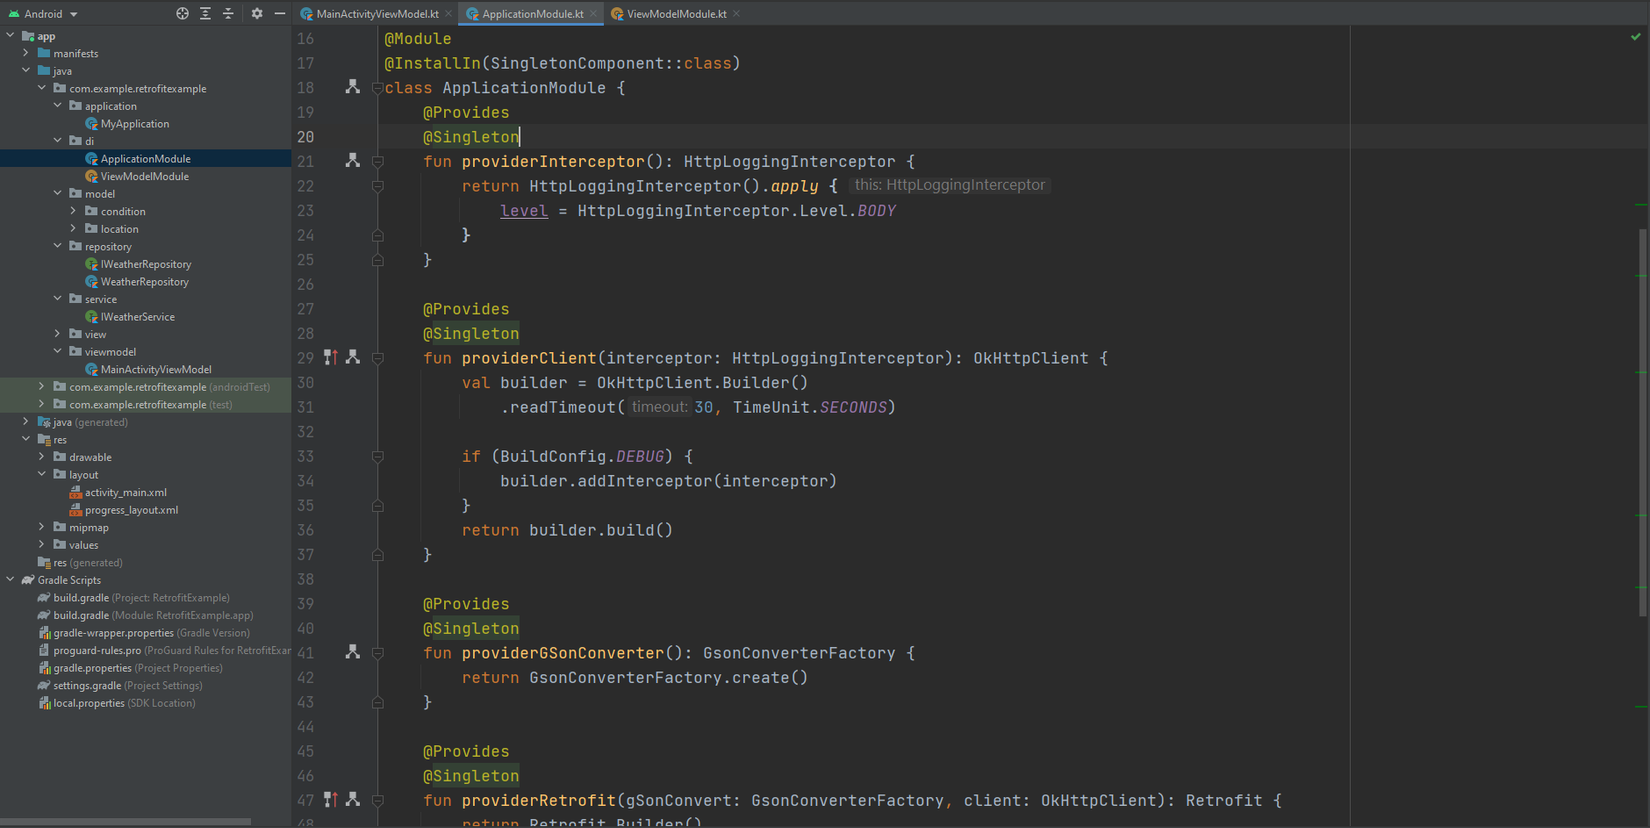The width and height of the screenshot is (1650, 828).
Task: Click line number 26 in gutter
Action: coord(306,284)
